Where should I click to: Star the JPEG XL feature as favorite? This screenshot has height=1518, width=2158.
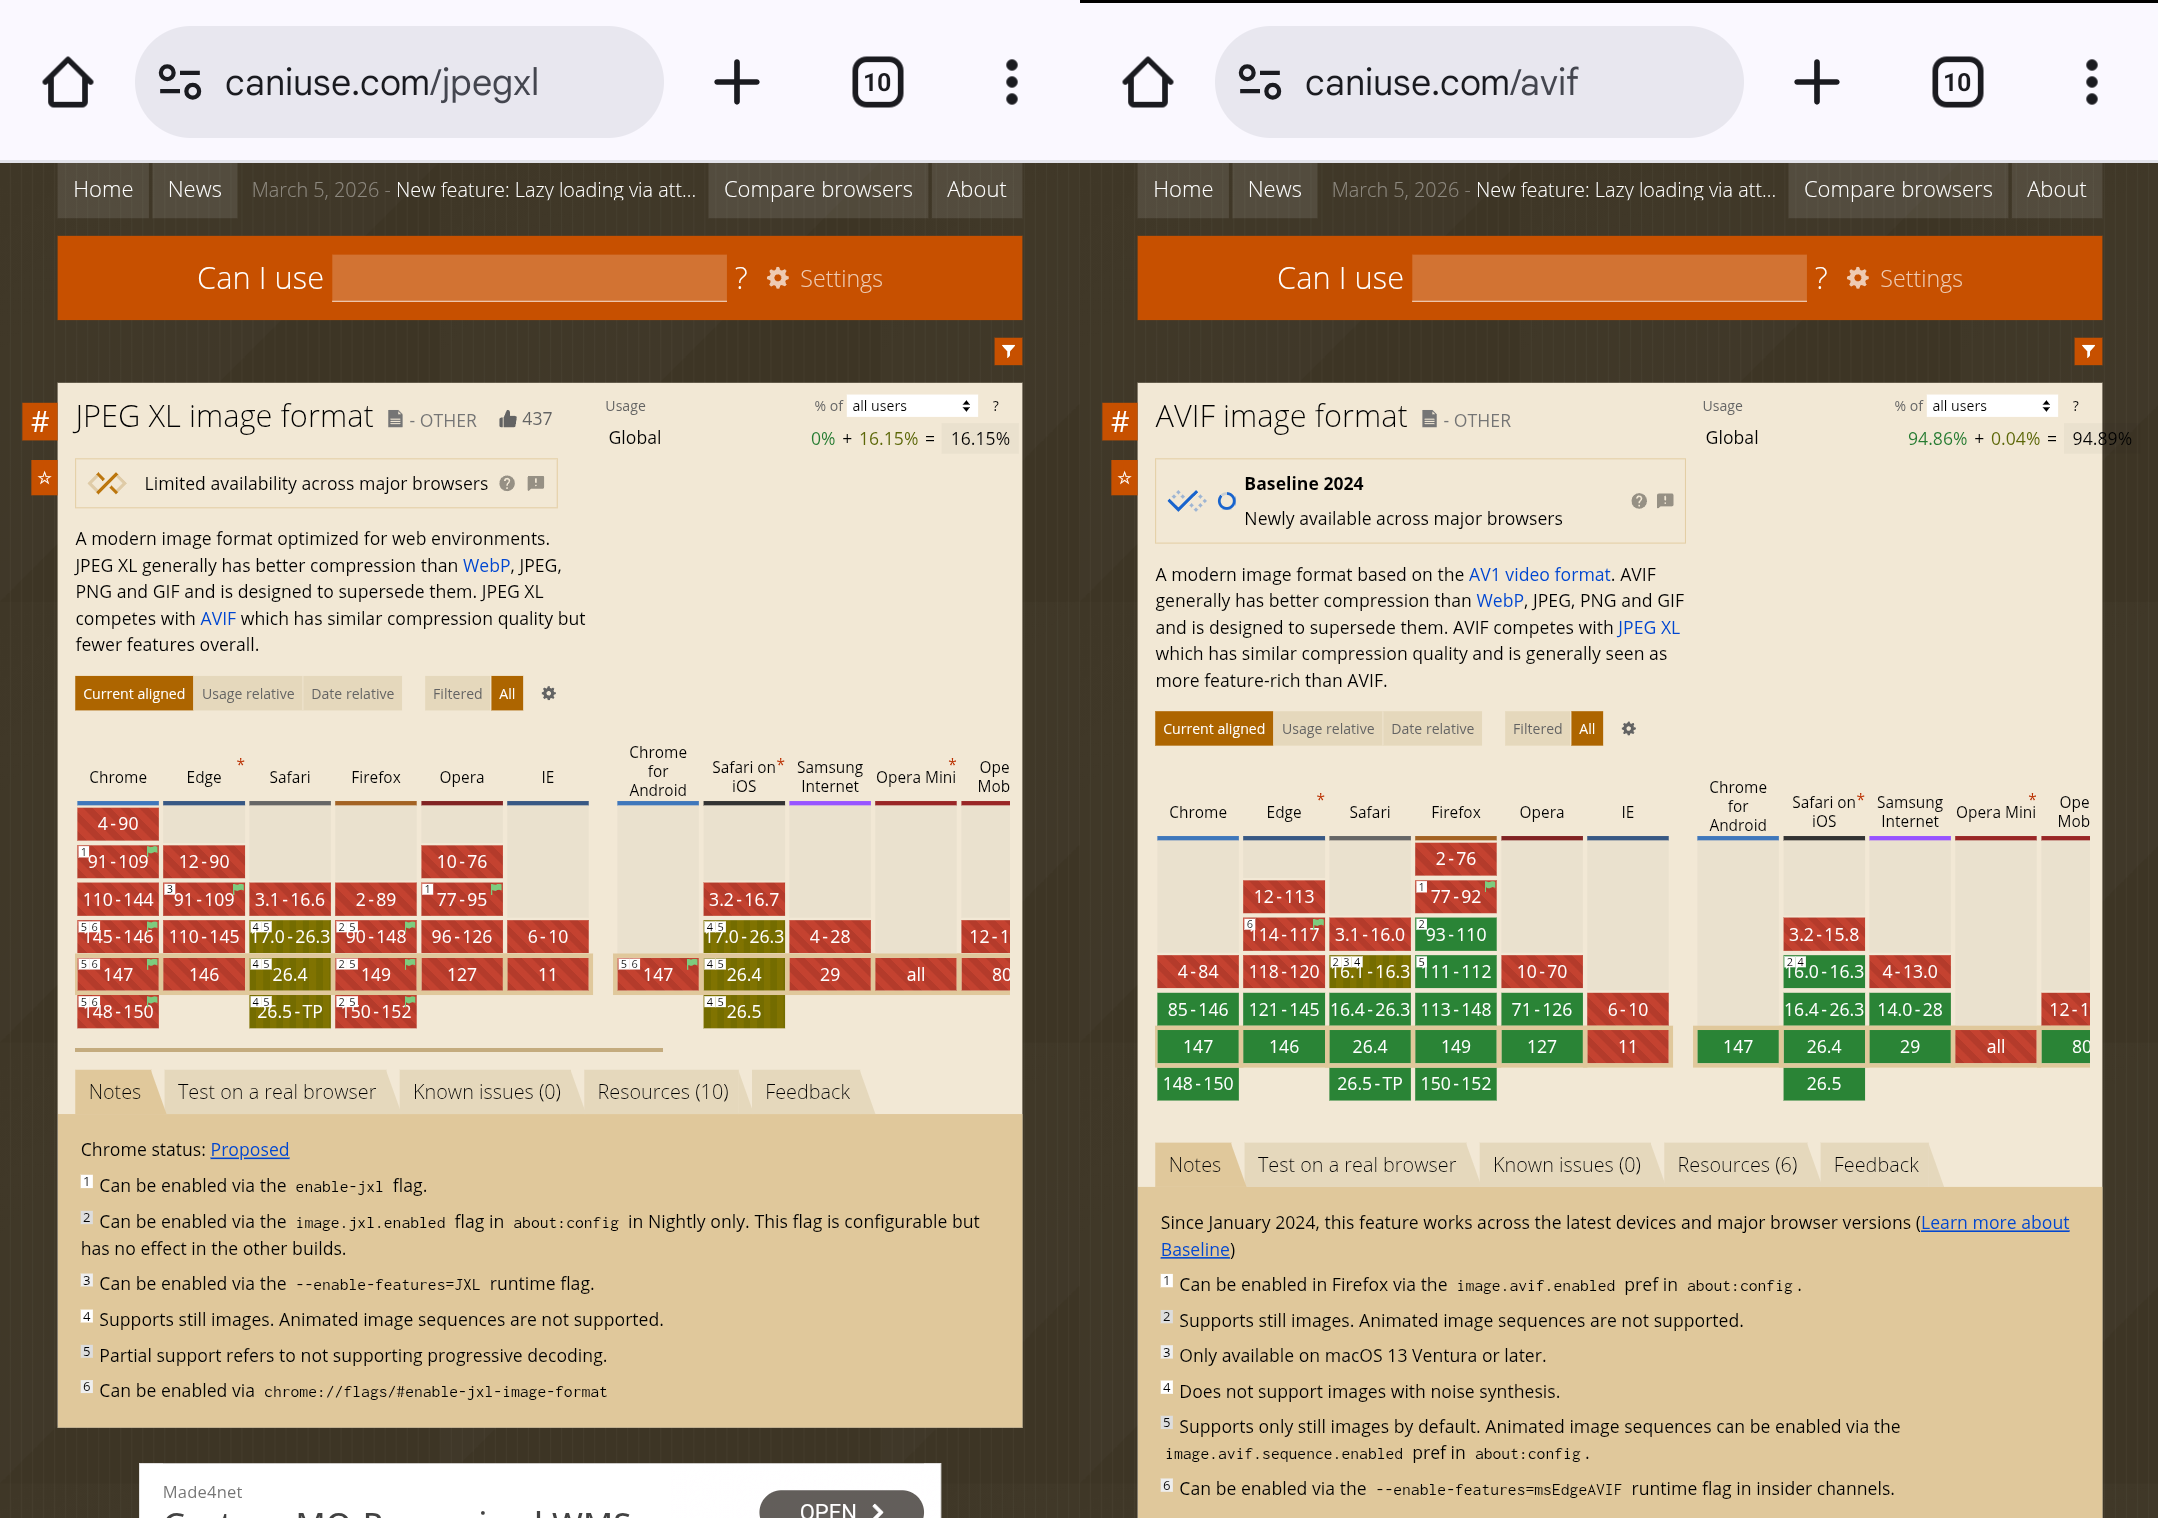click(44, 478)
